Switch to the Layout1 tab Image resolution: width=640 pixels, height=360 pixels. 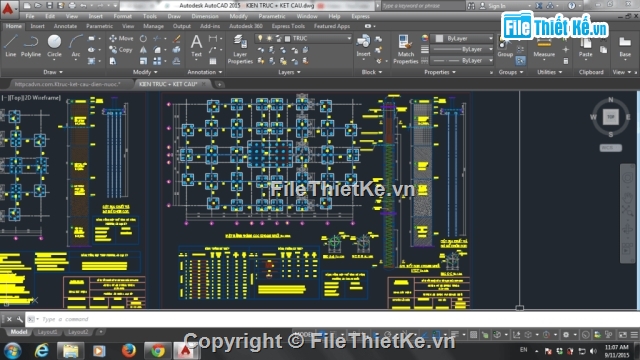pyautogui.click(x=47, y=332)
